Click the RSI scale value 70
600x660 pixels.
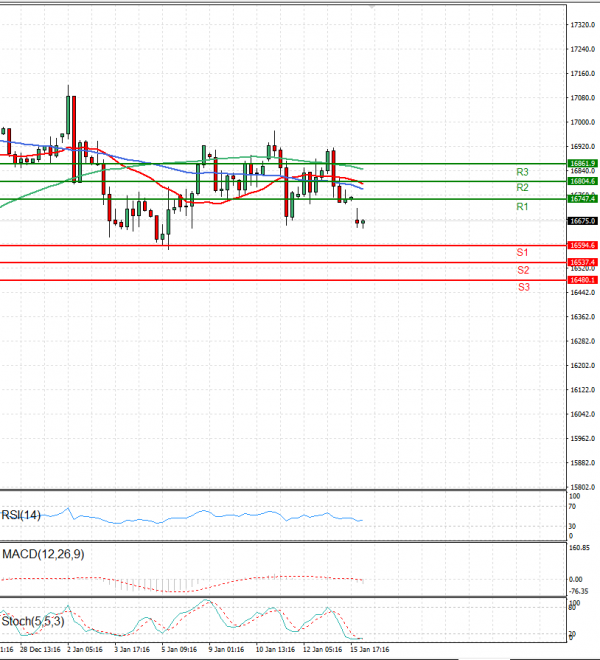point(572,506)
